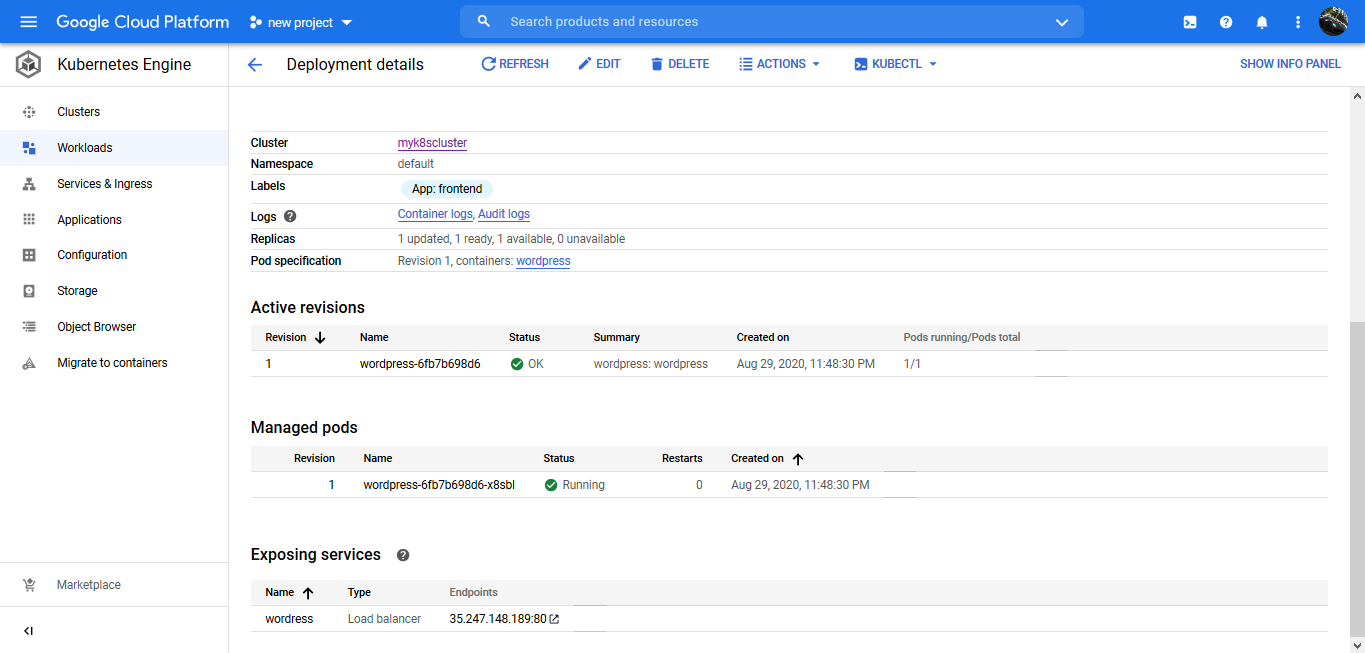
Task: Select Storage in the sidebar
Action: (x=77, y=291)
